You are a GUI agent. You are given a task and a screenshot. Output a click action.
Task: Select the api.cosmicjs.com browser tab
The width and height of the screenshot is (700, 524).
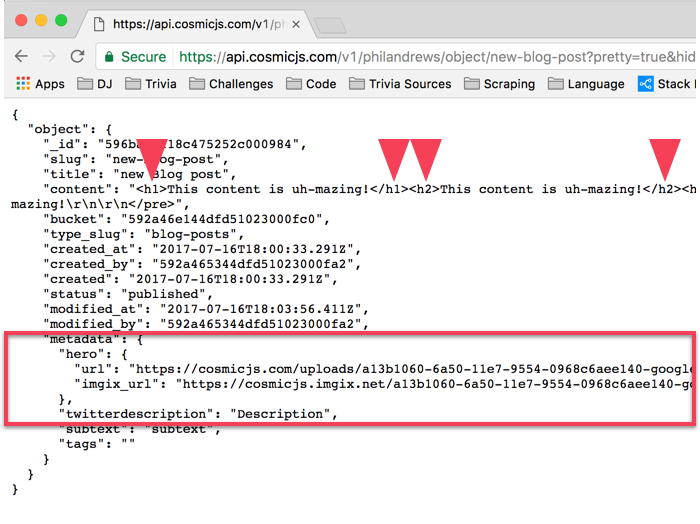196,24
